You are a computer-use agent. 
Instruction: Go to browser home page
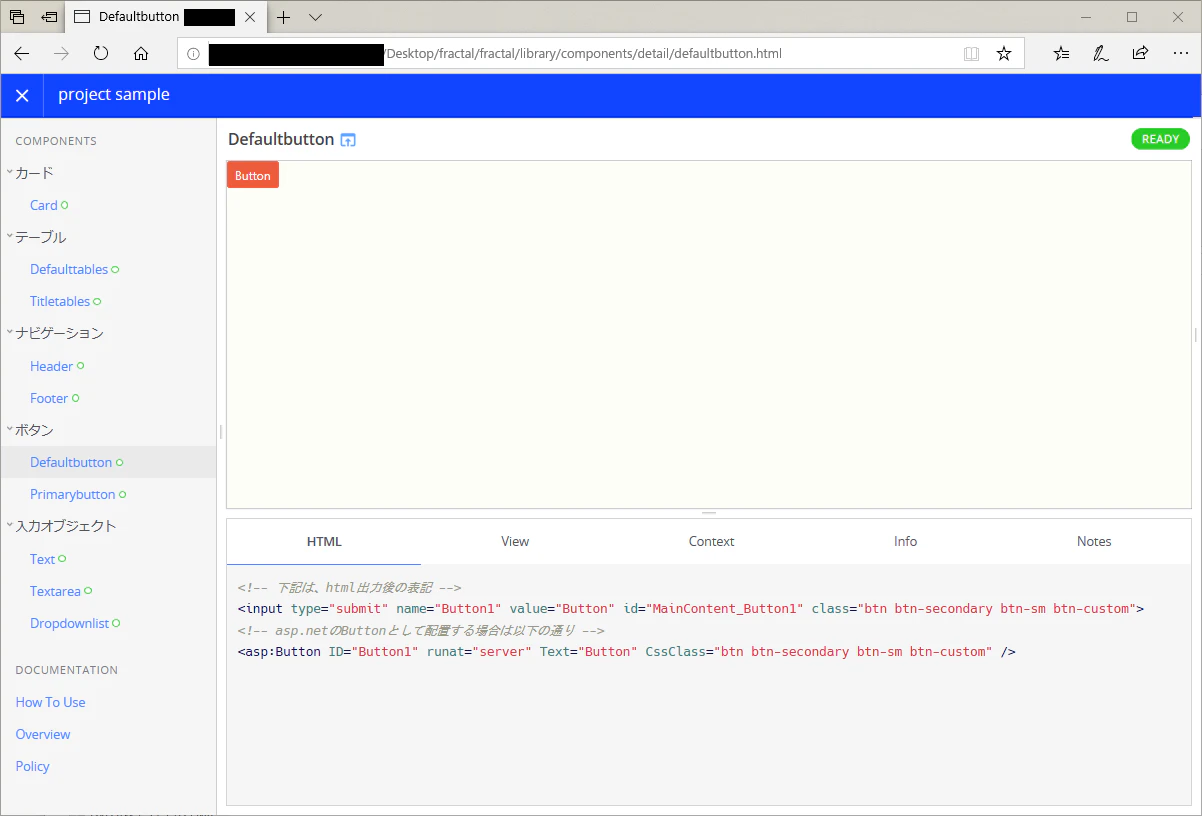pos(141,54)
